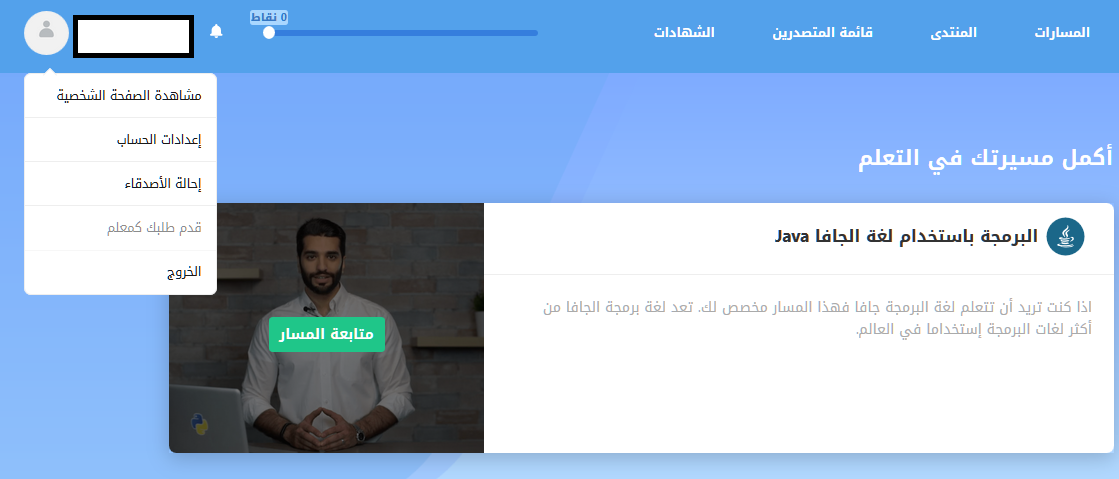The height and width of the screenshot is (479, 1119).
Task: Click the points progress slider handle
Action: pos(268,33)
